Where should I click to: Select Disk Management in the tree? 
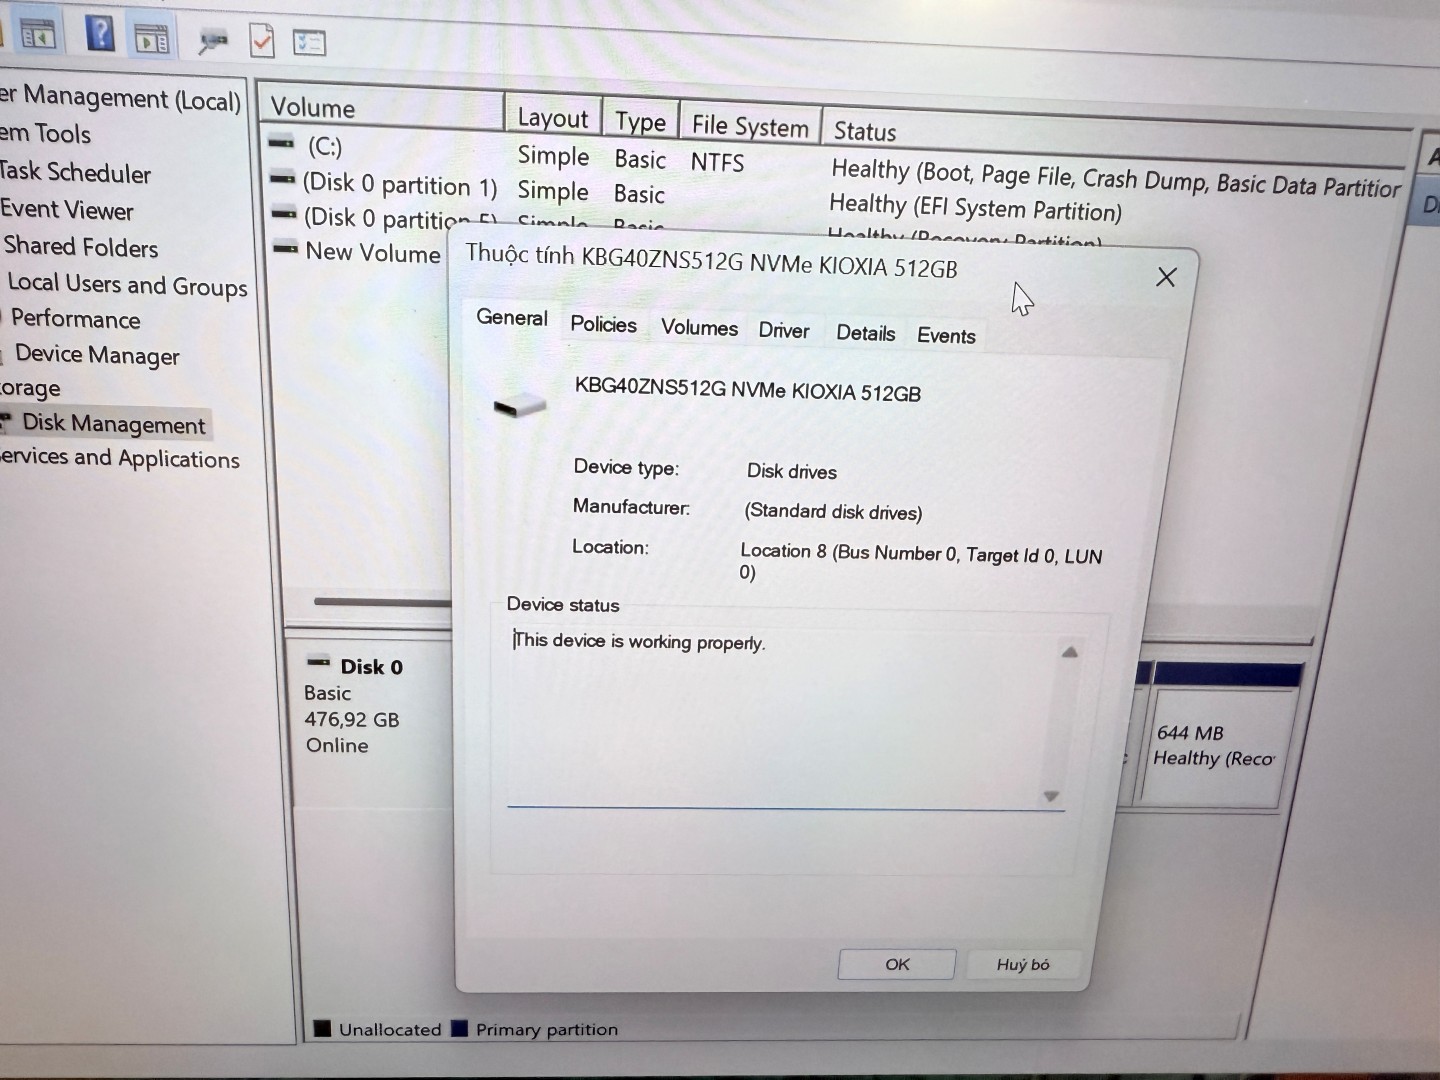(114, 424)
